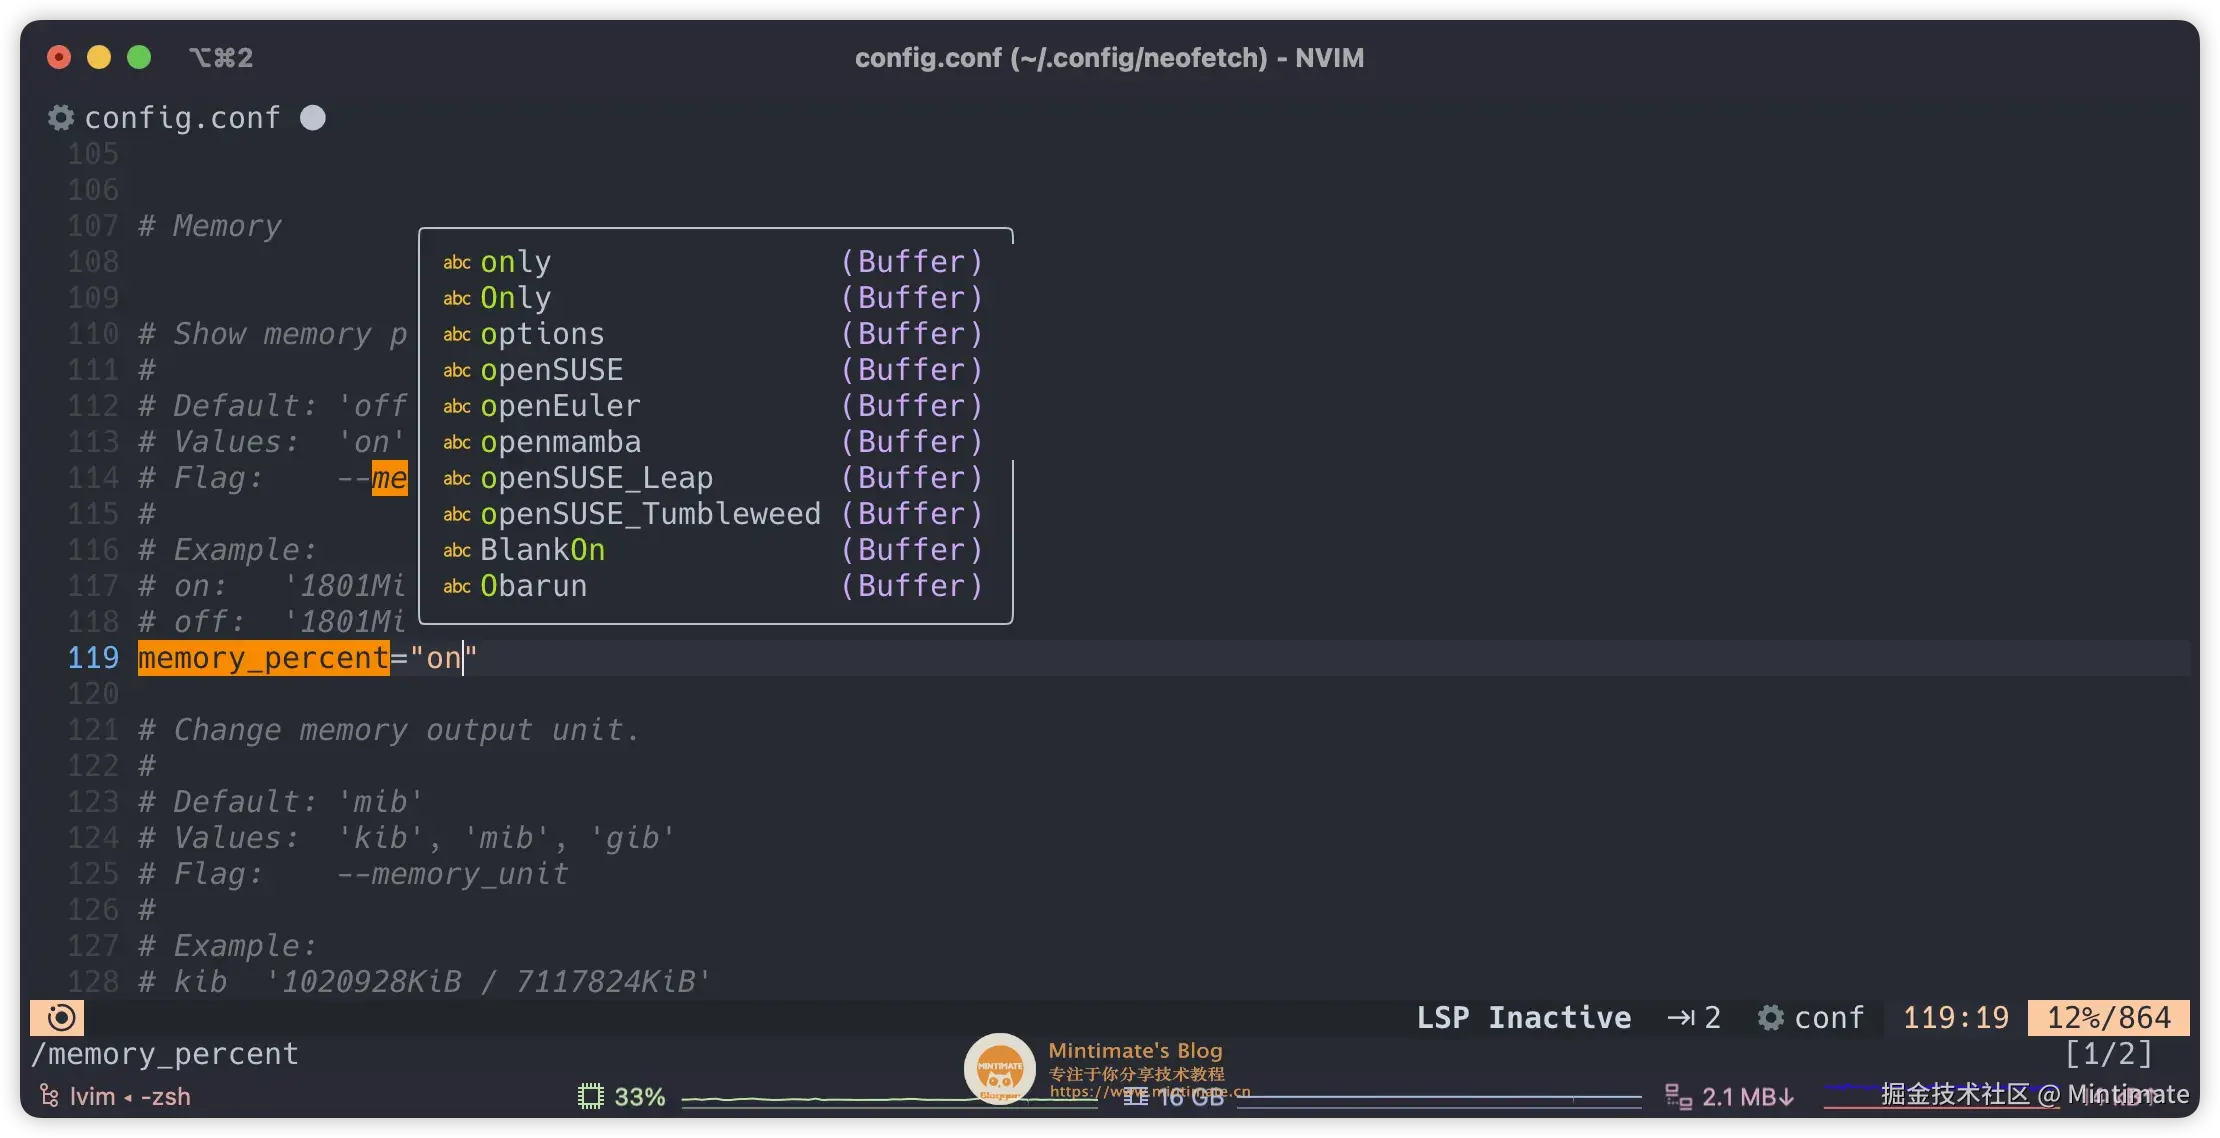Click the conf filetype gear icon in statusline
The image size is (2220, 1138).
1771,1018
